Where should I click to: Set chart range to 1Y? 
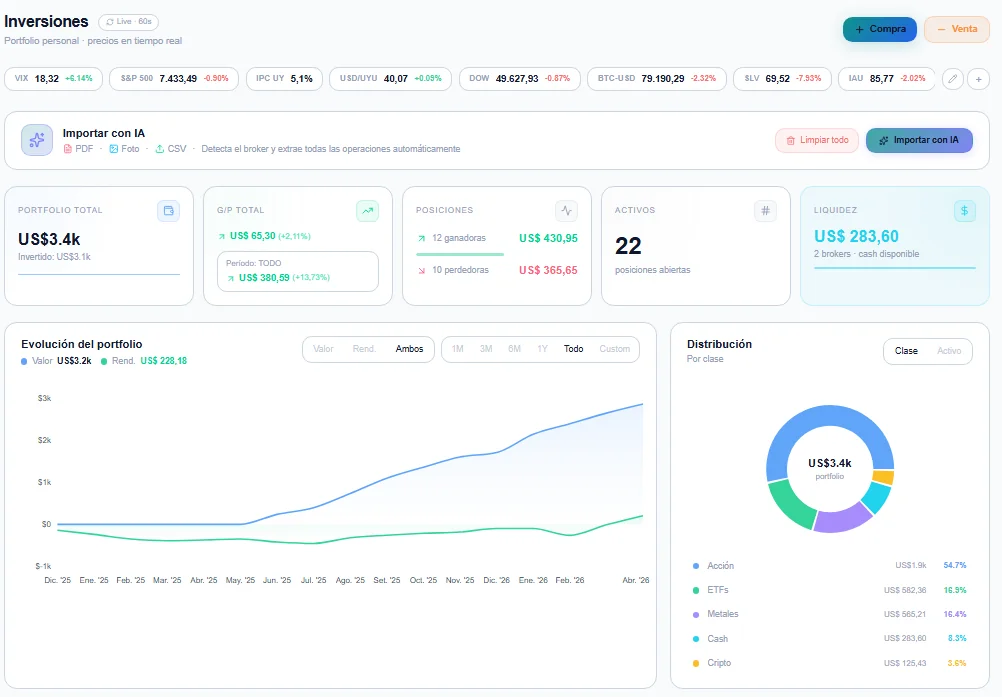coord(543,349)
